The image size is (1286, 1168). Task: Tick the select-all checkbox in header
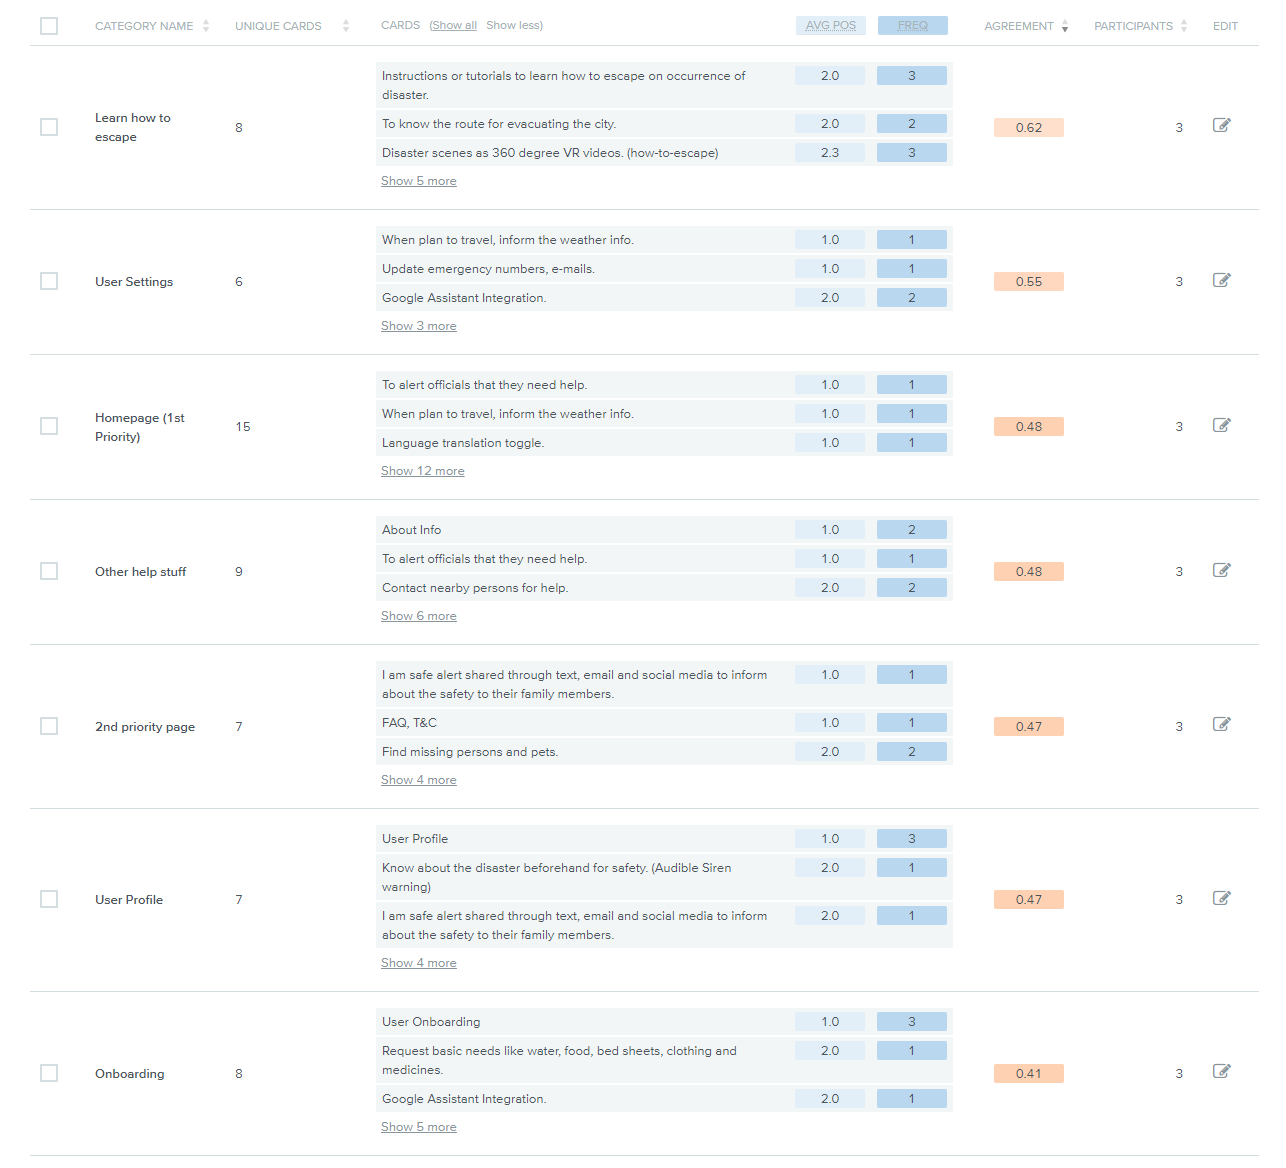pyautogui.click(x=49, y=26)
